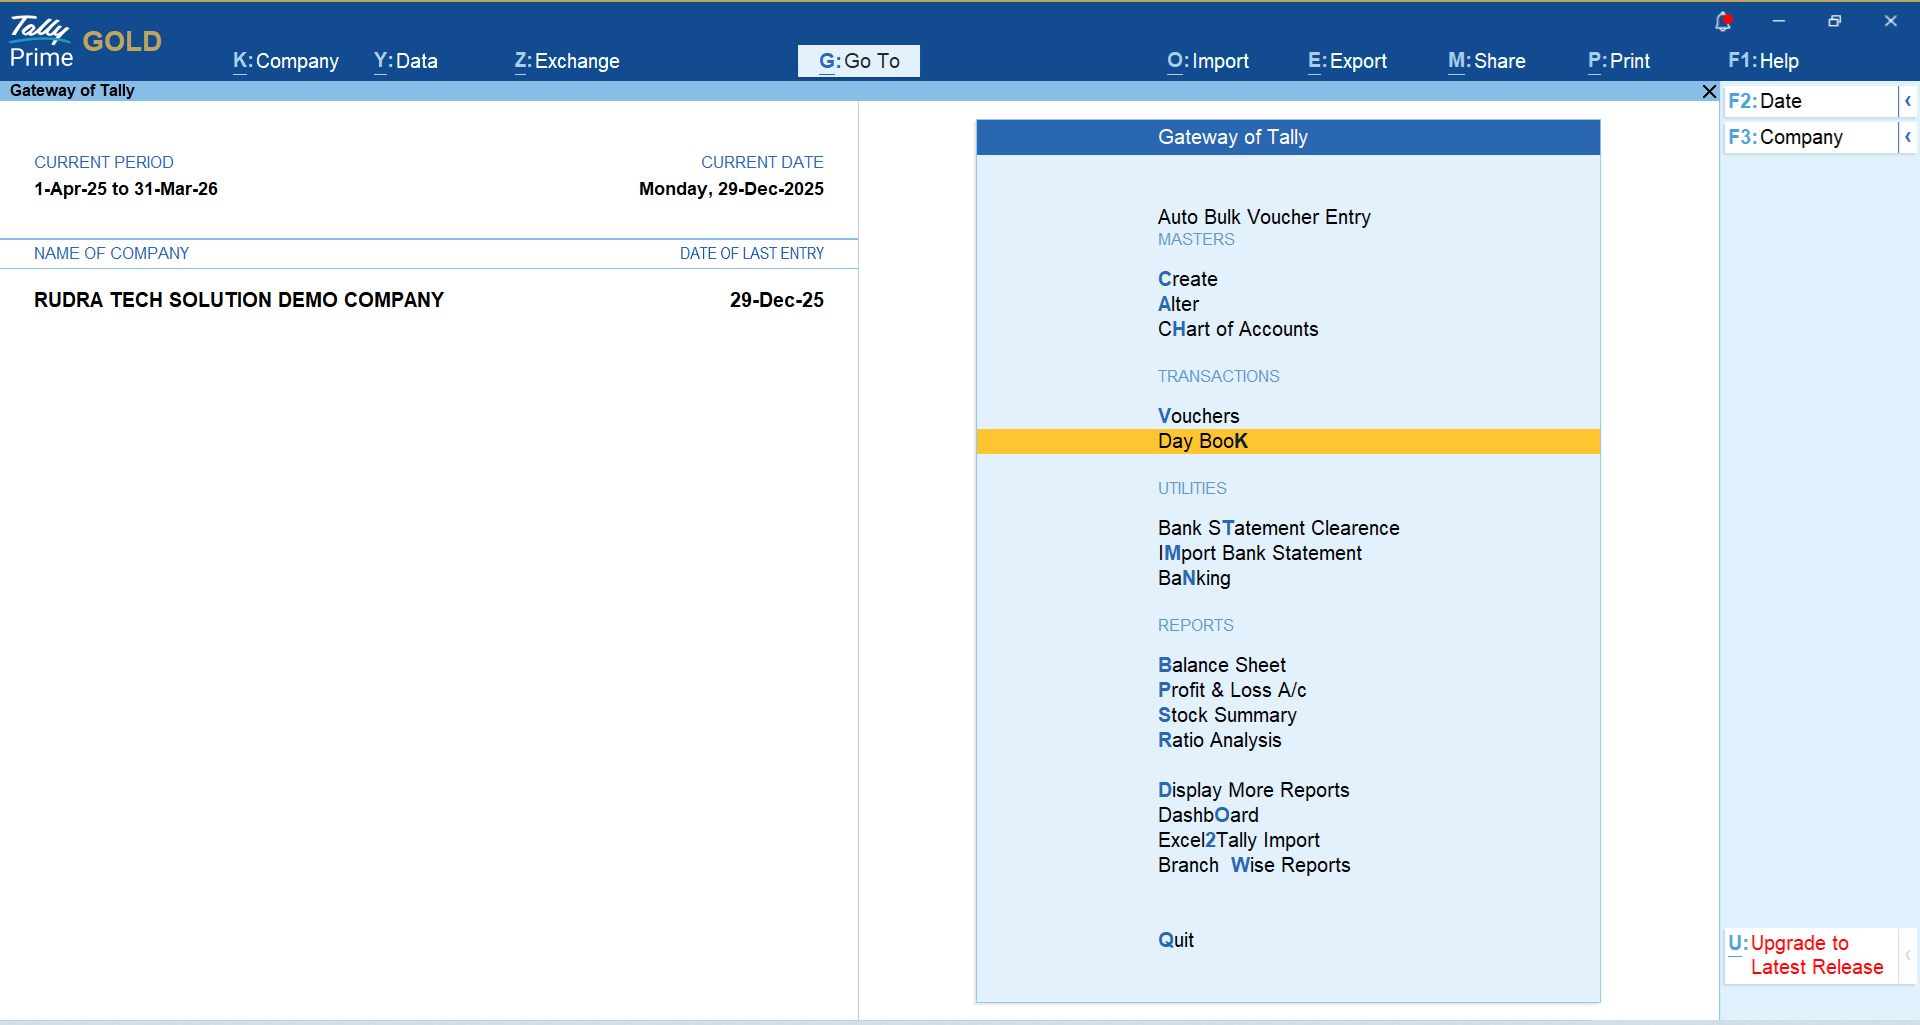Select Bank Statement Clearence utility
Screen dimensions: 1920x1025
1278,528
